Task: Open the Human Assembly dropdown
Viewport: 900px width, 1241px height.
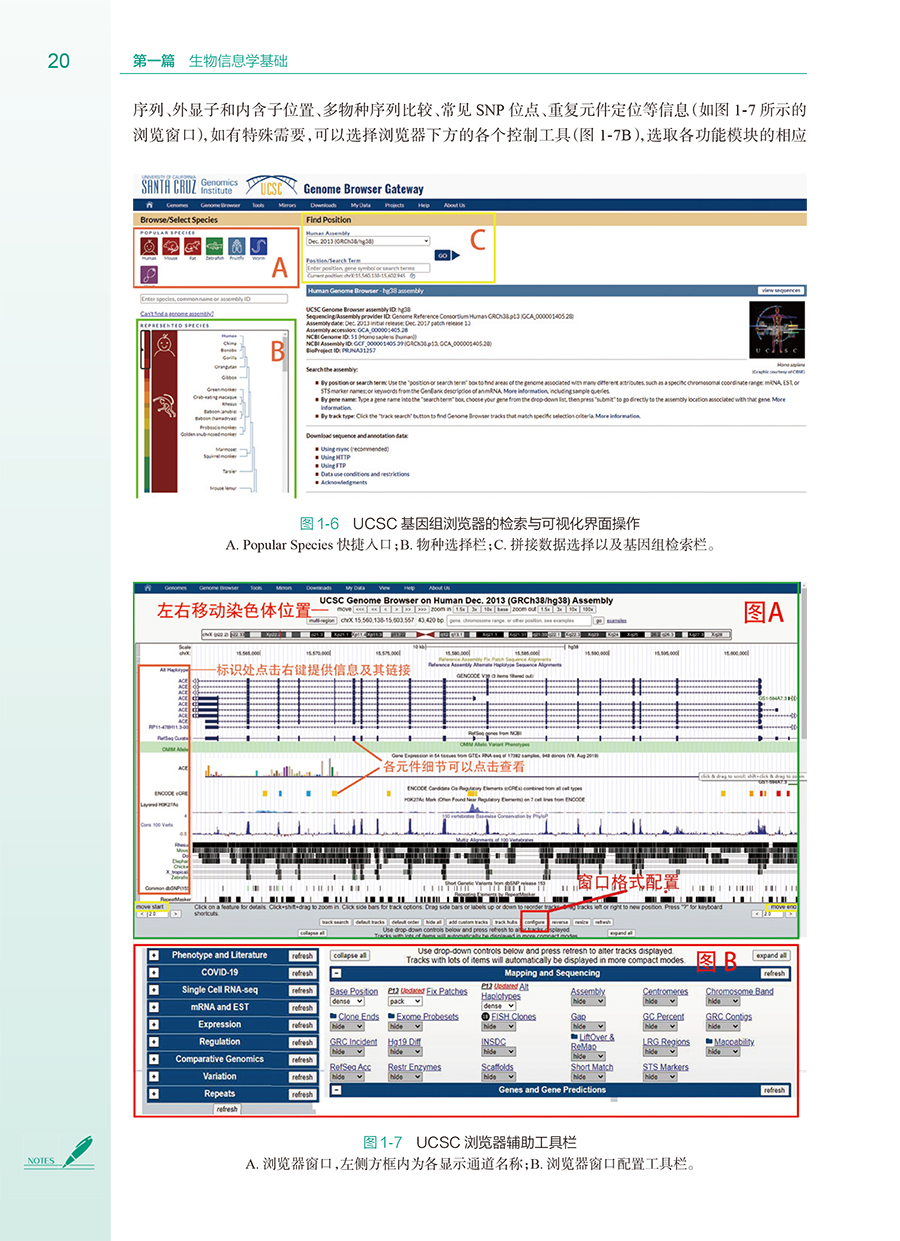Action: point(367,241)
